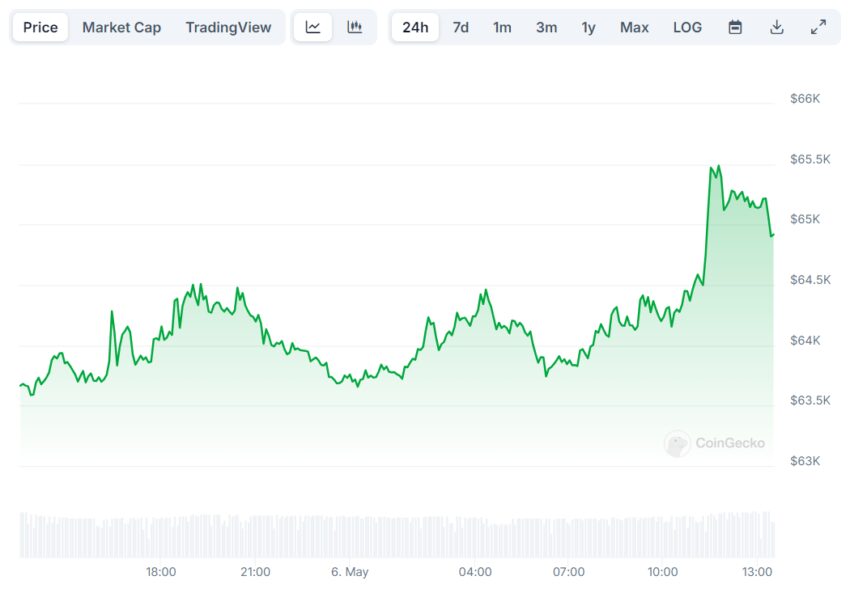Click the volume bars above 10:00
This screenshot has height=593, width=850.
(662, 537)
